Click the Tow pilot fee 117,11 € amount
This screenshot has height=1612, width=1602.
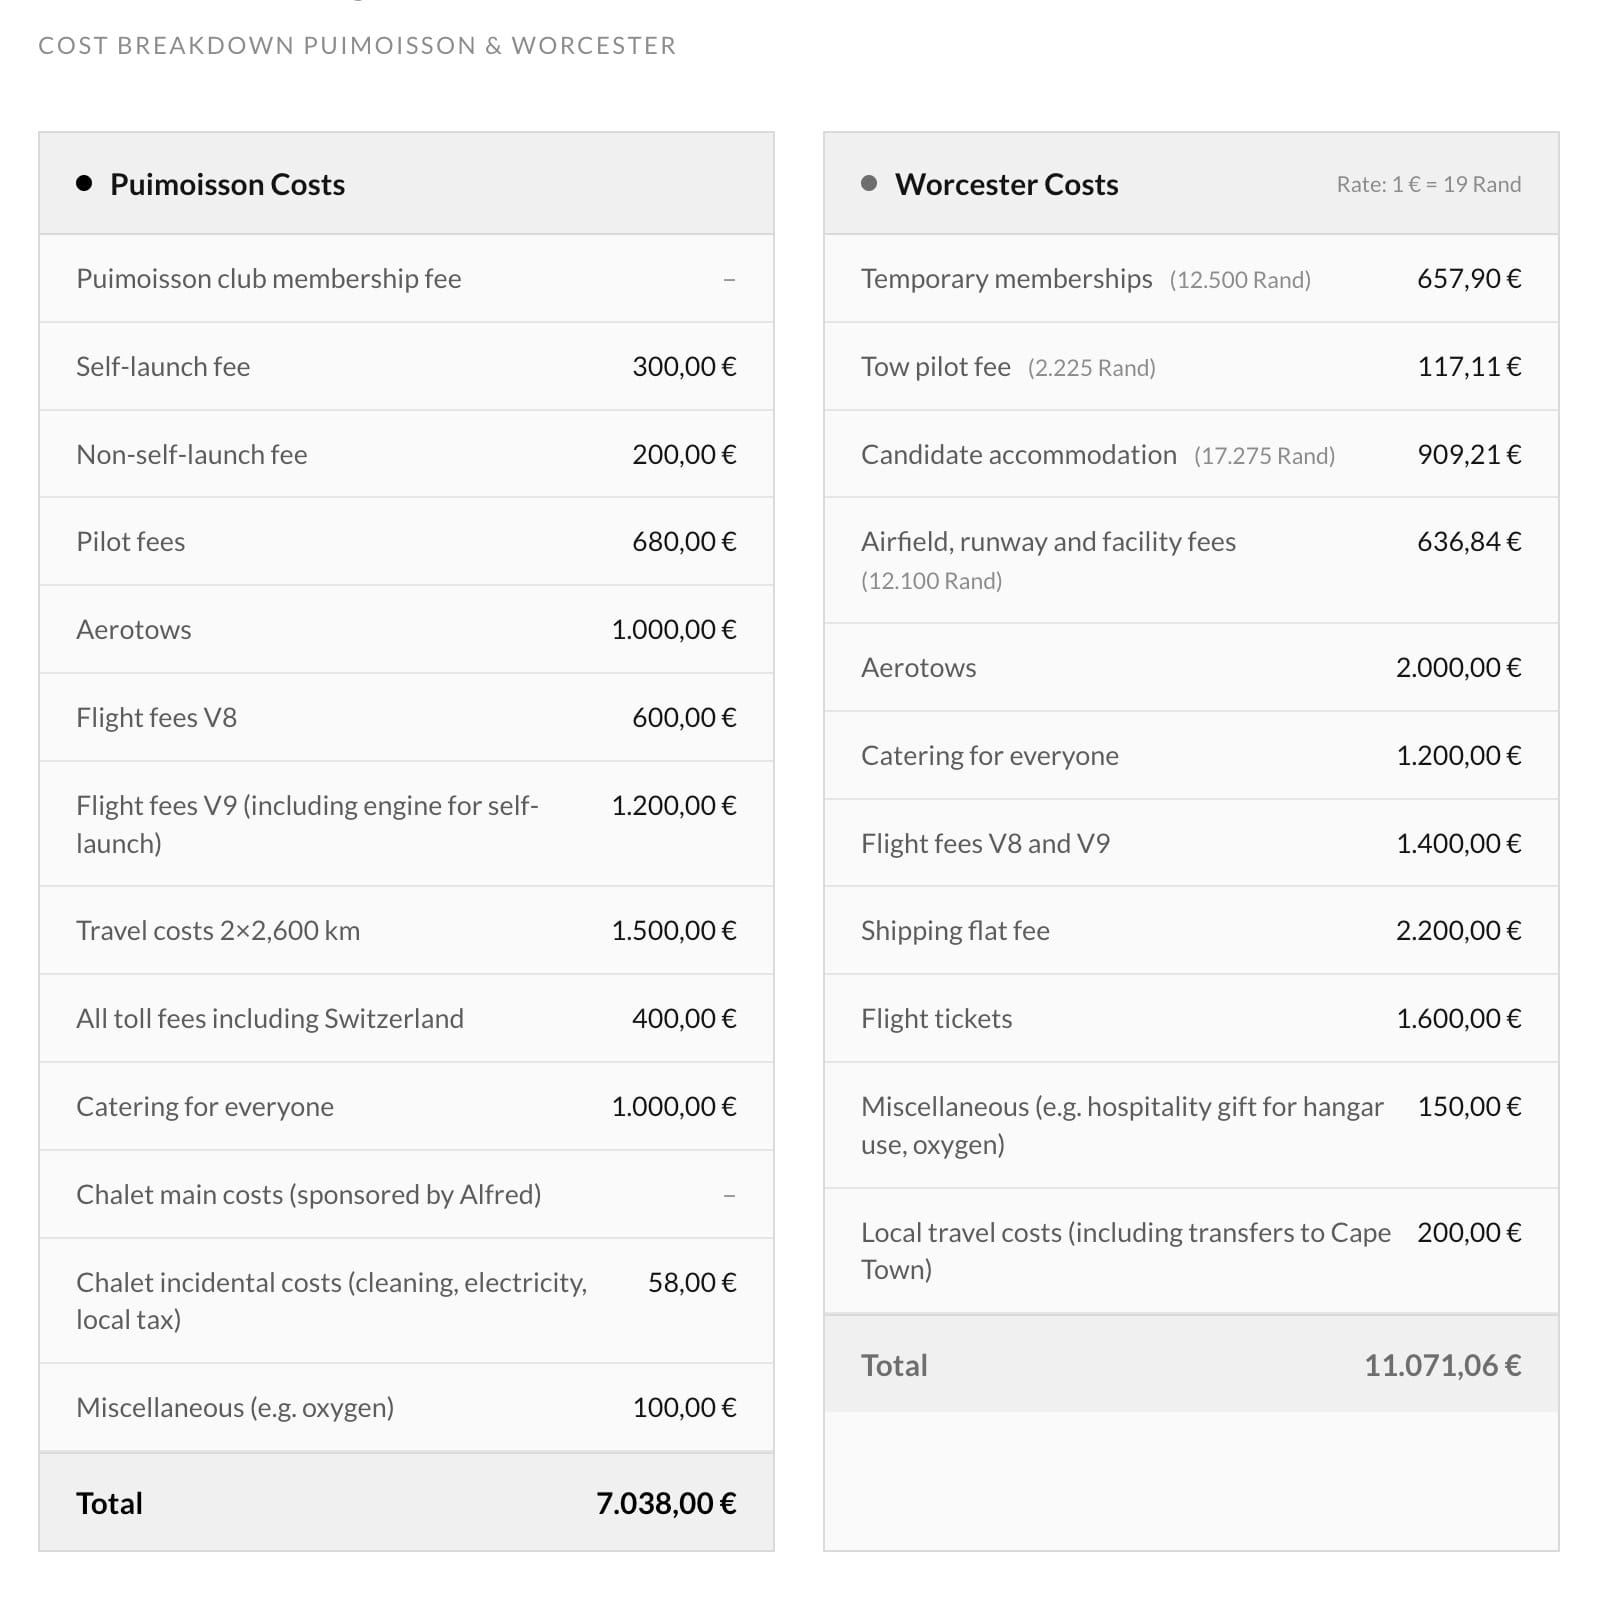tap(1469, 367)
